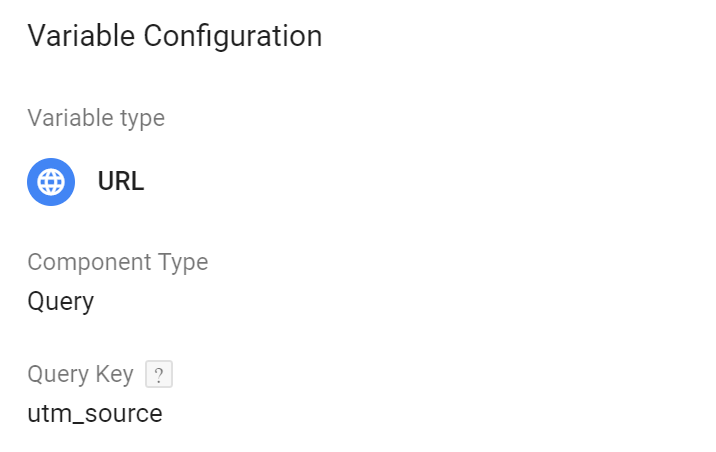Click the Component Type label
This screenshot has width=716, height=452.
coord(118,263)
